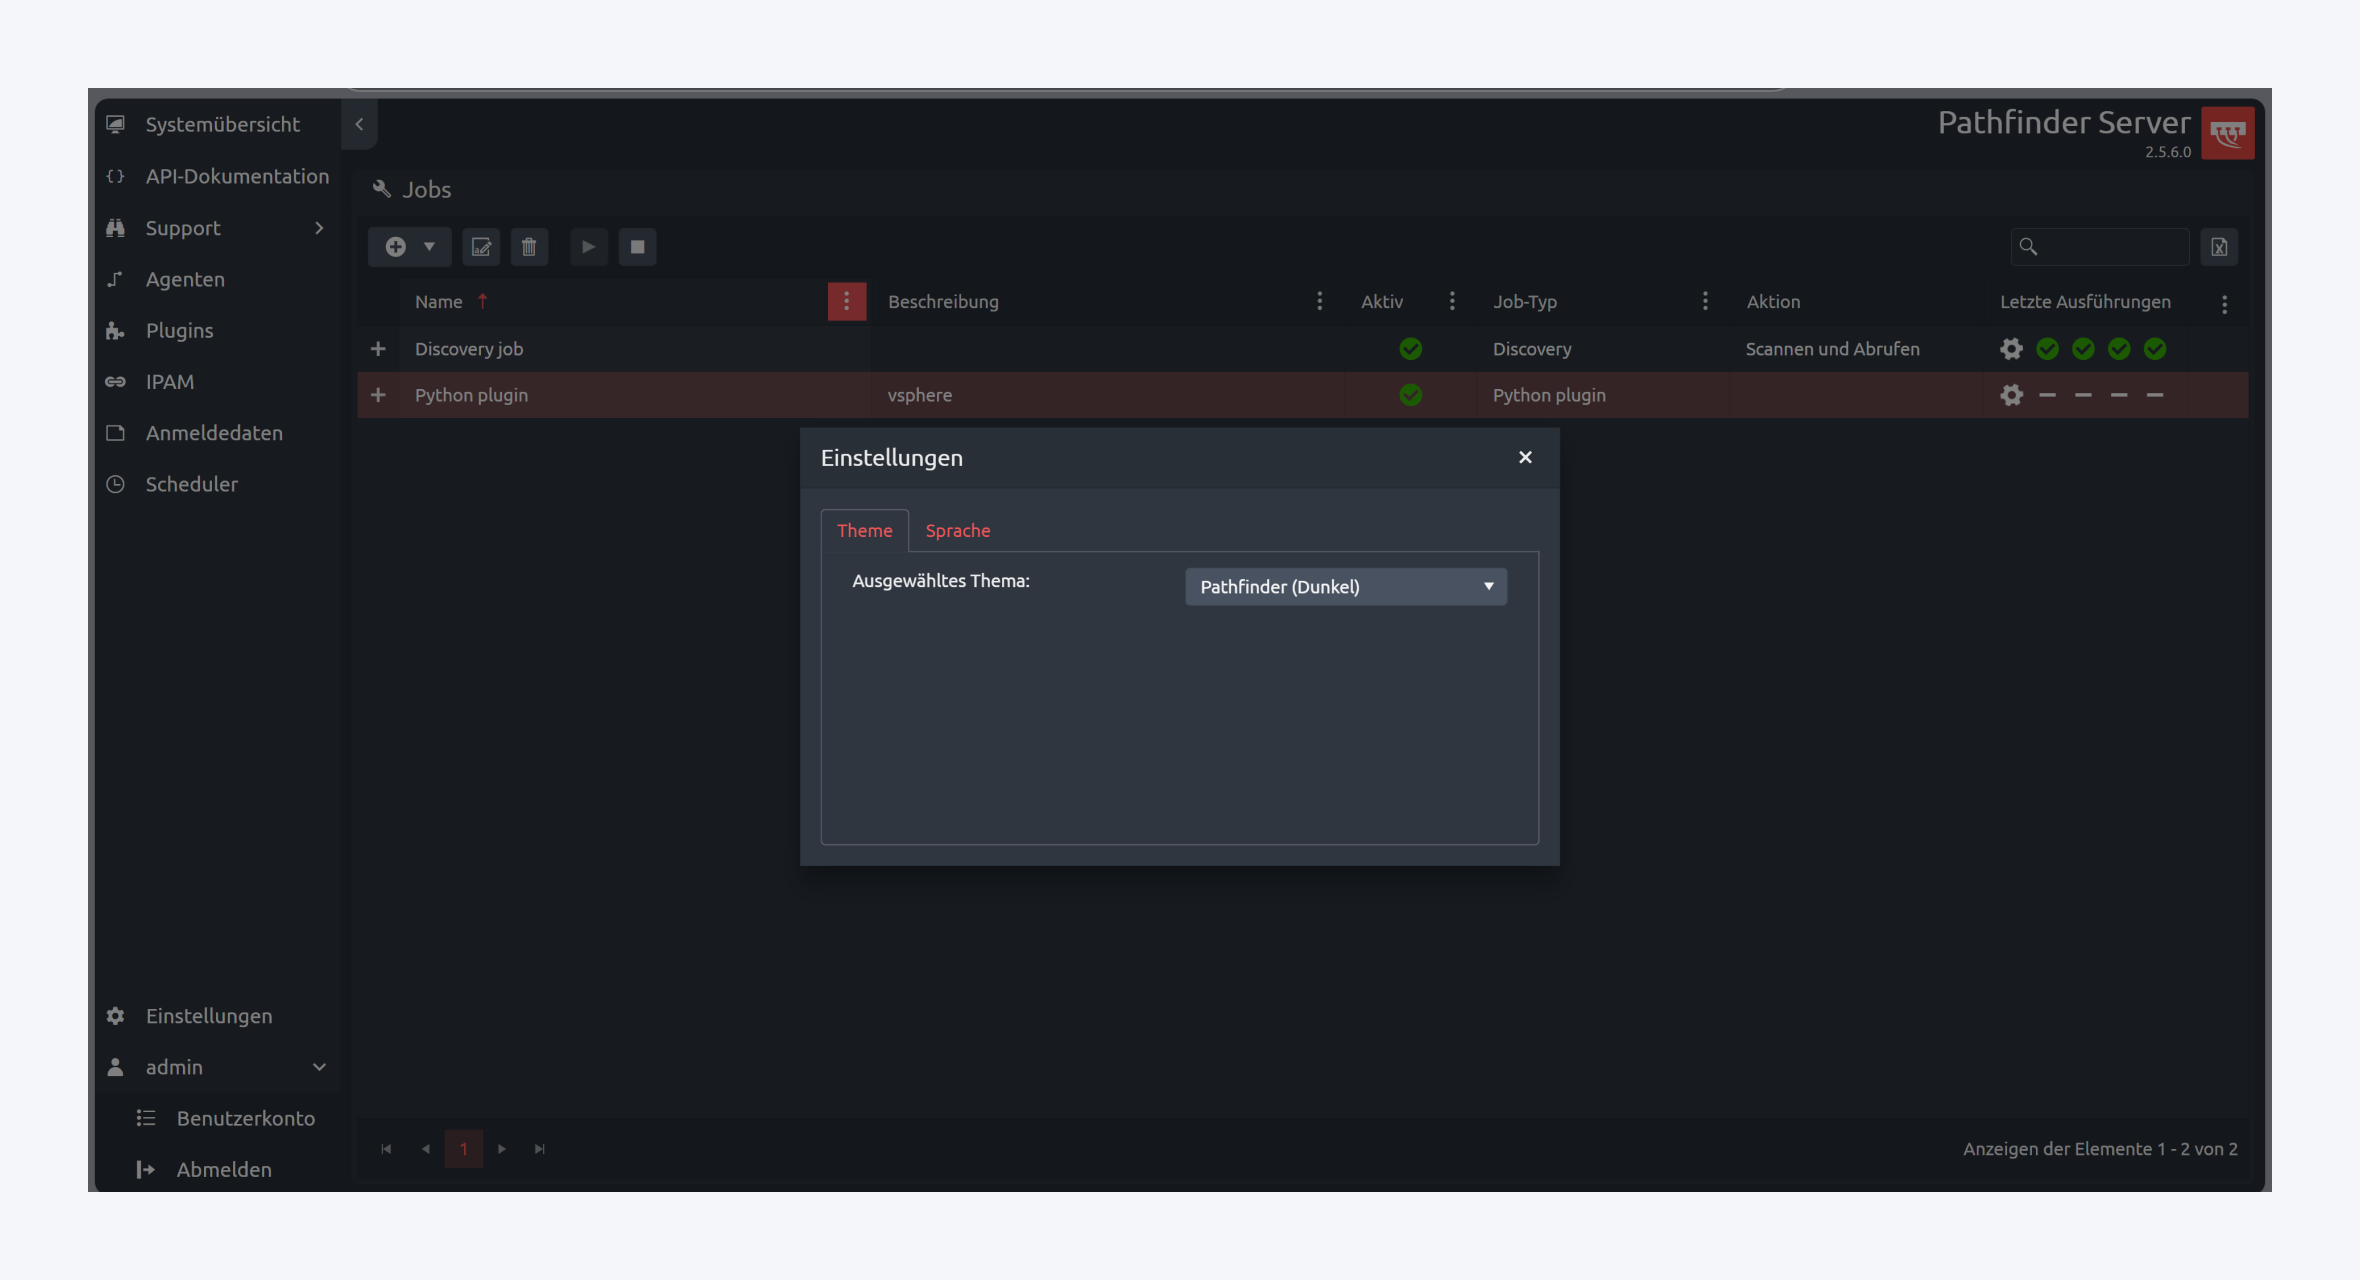Go to the next page arrow
The width and height of the screenshot is (2360, 1280).
click(502, 1149)
